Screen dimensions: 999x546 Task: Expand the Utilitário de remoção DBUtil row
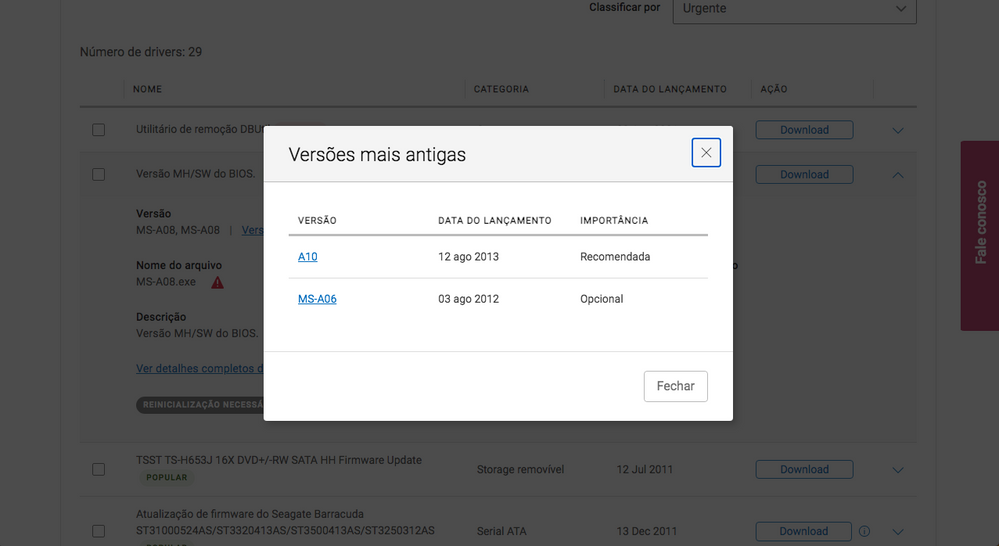click(x=897, y=131)
